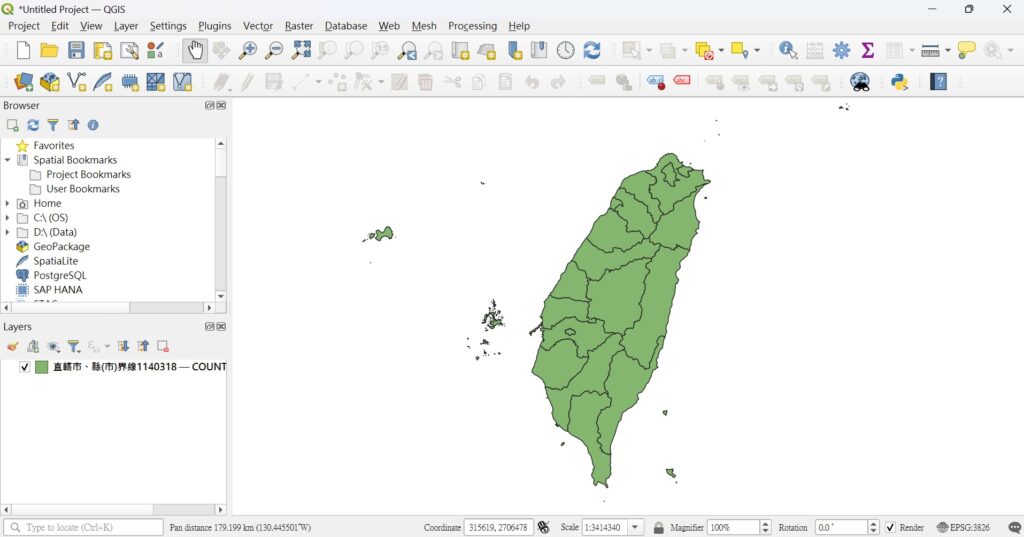Select the Measure Line ruler tool
Viewport: 1024px width, 537px height.
click(x=930, y=50)
